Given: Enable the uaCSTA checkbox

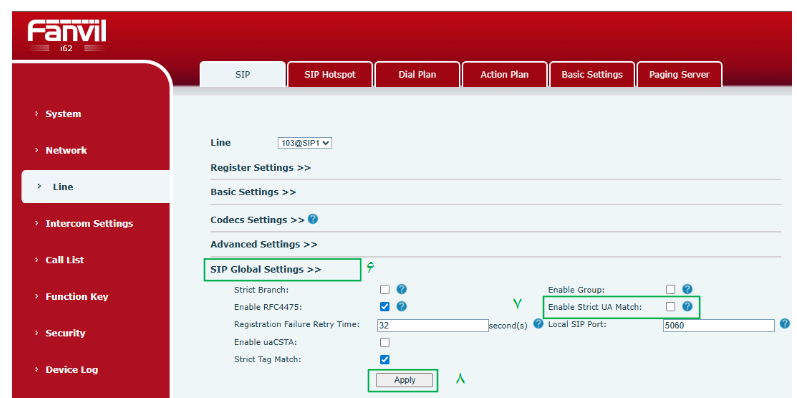Looking at the screenshot, I should click(x=385, y=342).
